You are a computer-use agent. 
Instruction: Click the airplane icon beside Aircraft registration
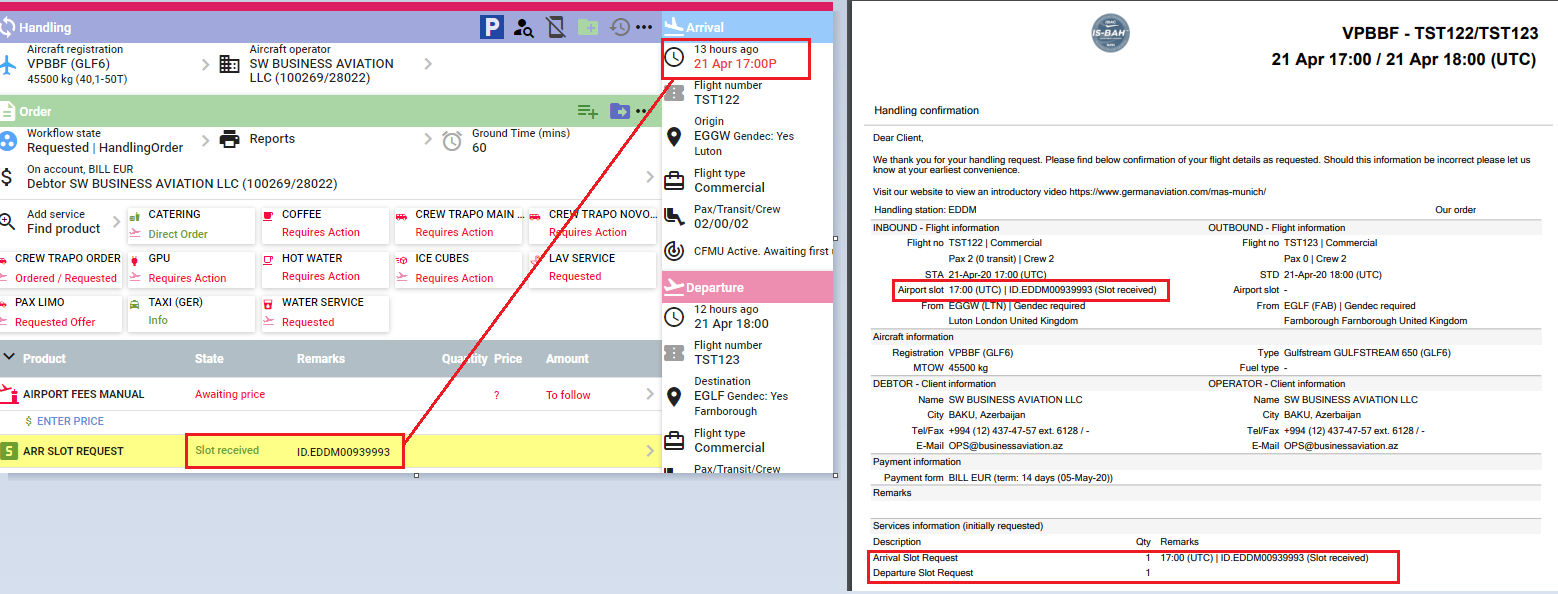8,64
